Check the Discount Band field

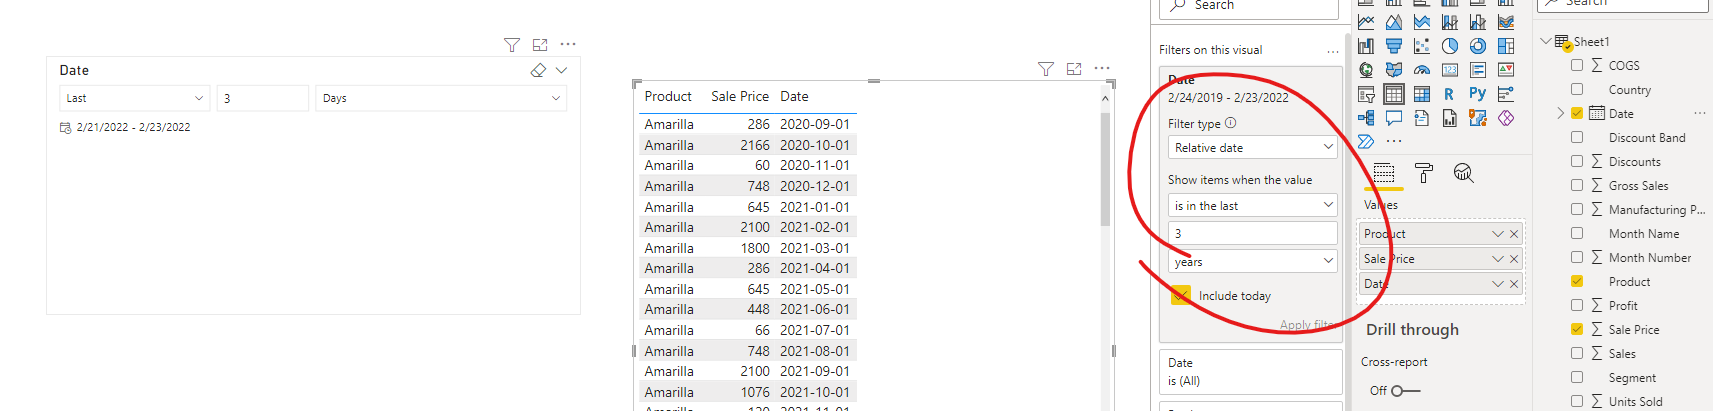pyautogui.click(x=1577, y=137)
